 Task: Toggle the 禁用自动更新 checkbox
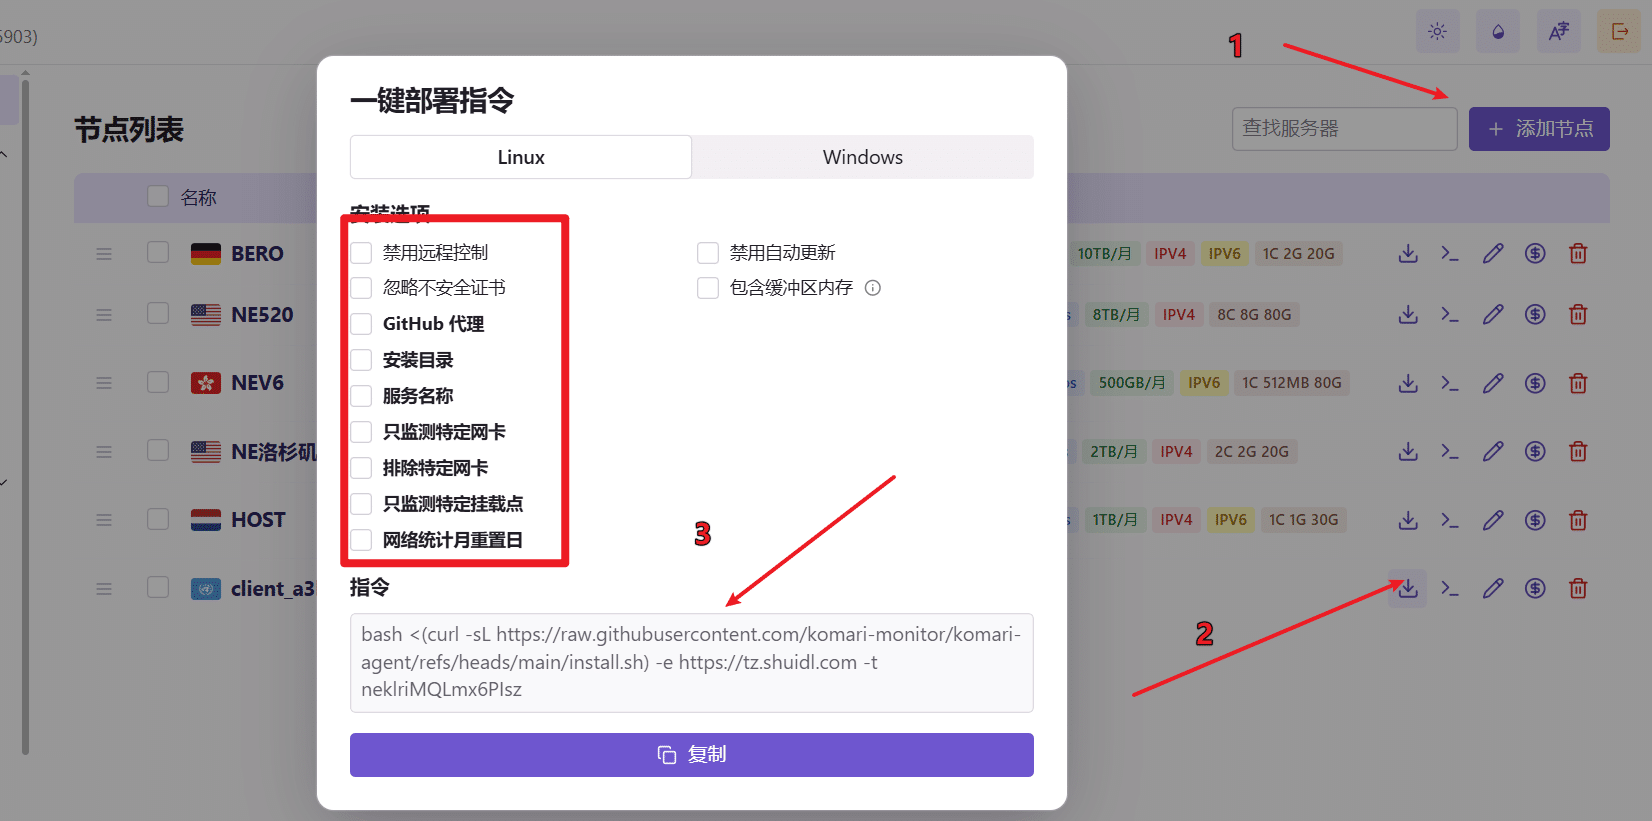[708, 253]
